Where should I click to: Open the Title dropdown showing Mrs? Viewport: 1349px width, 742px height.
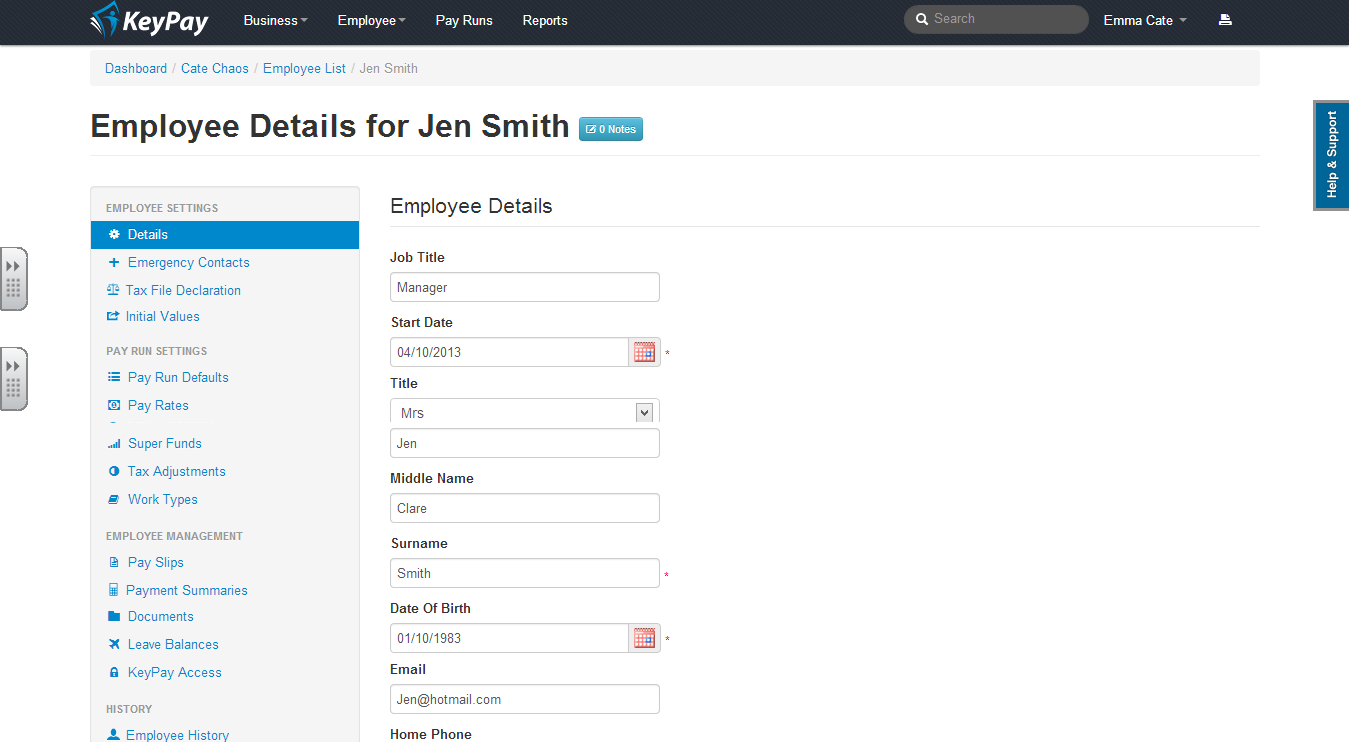524,412
